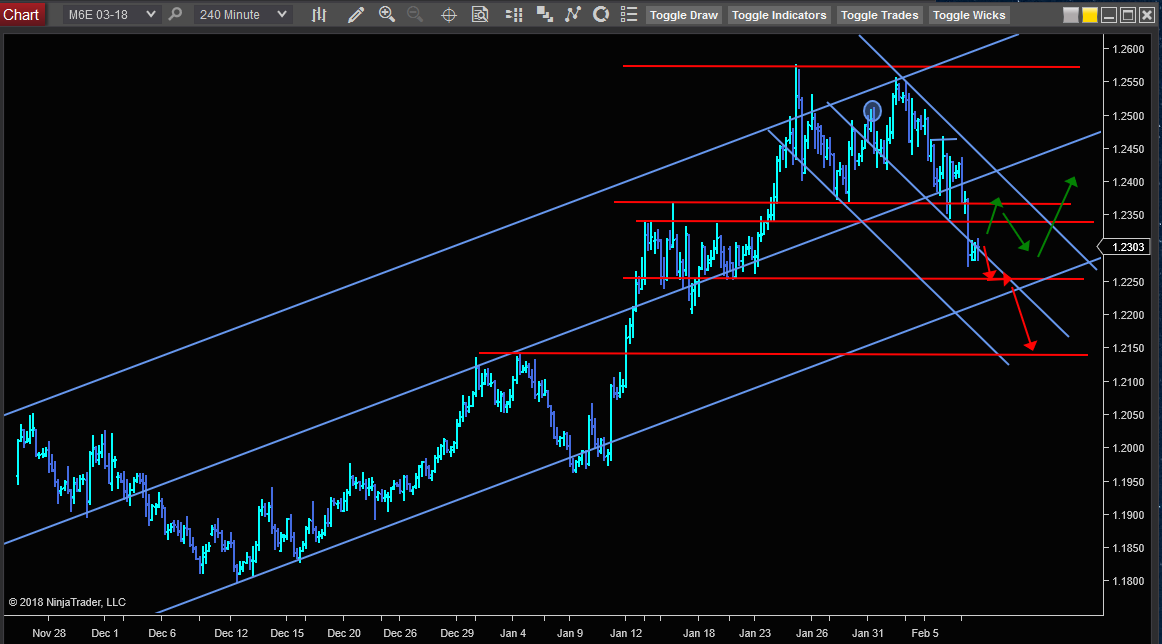Open the bar type chart style icon

coord(319,15)
